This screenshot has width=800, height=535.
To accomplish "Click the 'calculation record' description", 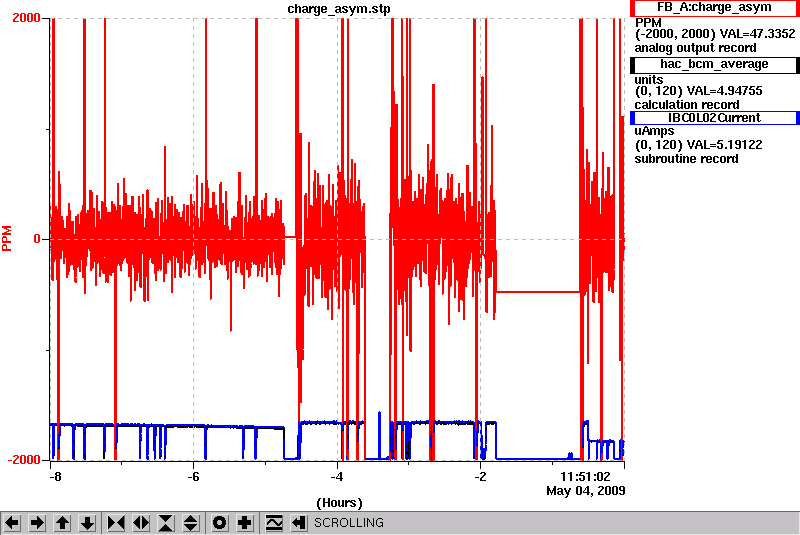I will [687, 105].
